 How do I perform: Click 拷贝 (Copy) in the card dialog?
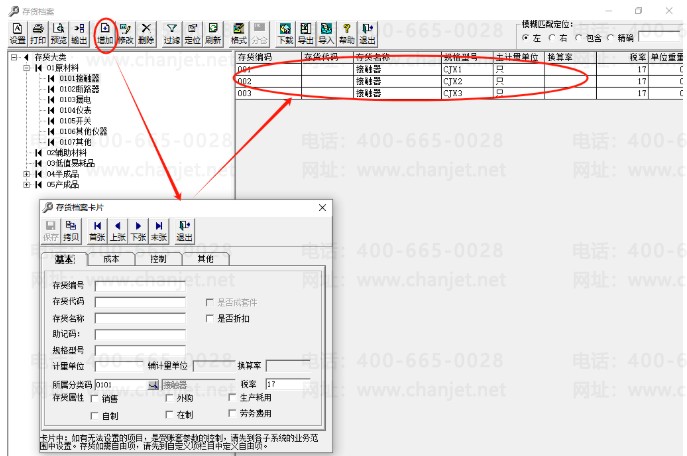tap(71, 231)
